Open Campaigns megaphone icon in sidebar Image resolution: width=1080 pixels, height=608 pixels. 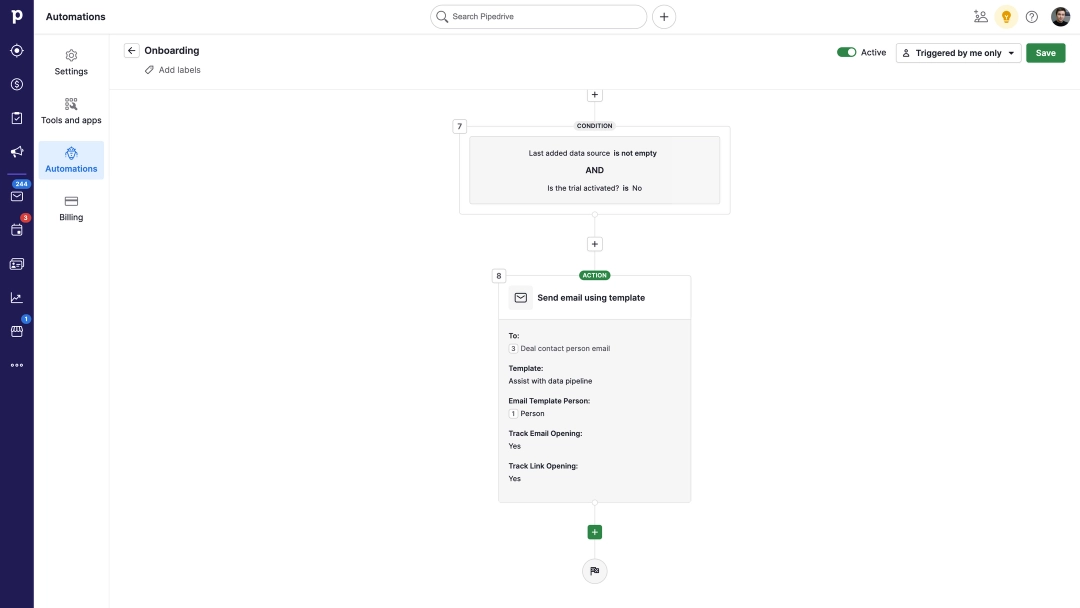17,152
